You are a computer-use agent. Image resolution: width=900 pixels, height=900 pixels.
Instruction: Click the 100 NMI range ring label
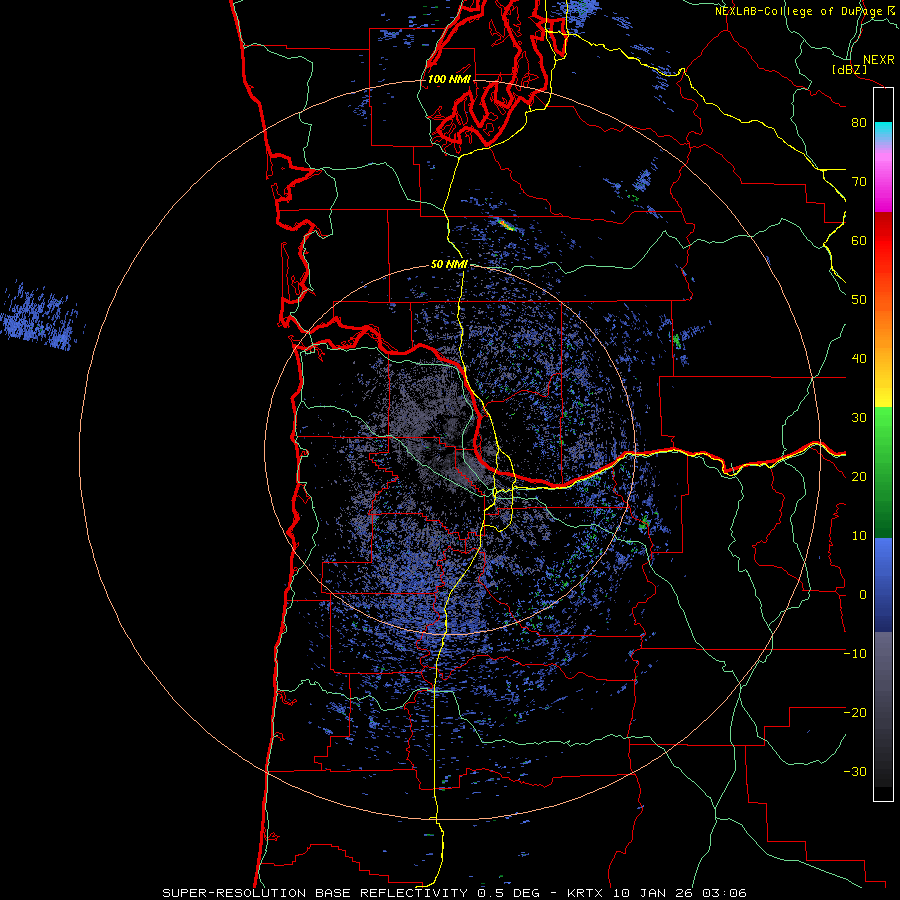[449, 79]
